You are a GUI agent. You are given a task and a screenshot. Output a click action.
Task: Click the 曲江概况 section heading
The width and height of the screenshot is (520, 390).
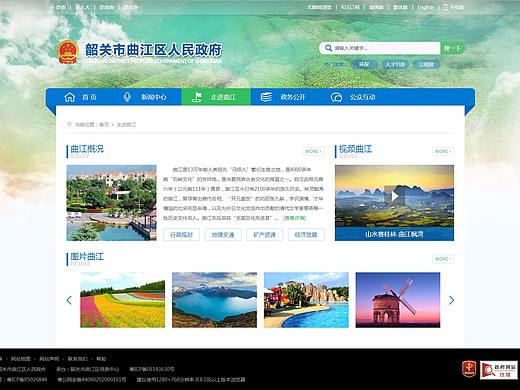pyautogui.click(x=87, y=149)
